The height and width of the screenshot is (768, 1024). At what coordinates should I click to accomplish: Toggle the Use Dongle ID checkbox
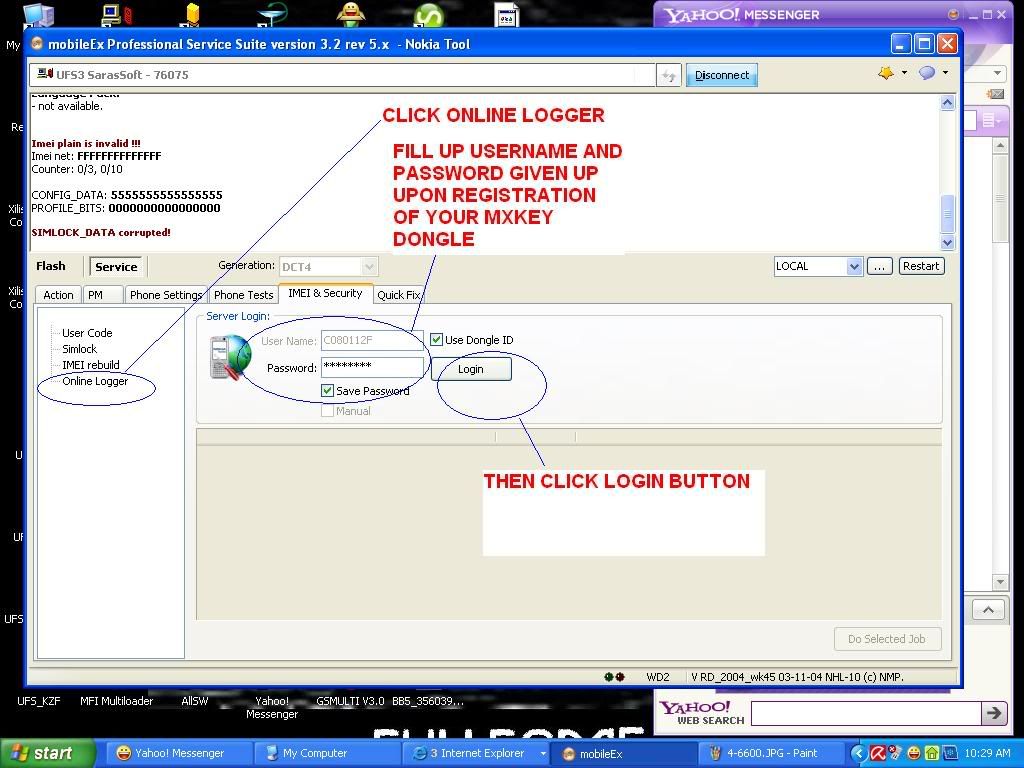(x=436, y=340)
